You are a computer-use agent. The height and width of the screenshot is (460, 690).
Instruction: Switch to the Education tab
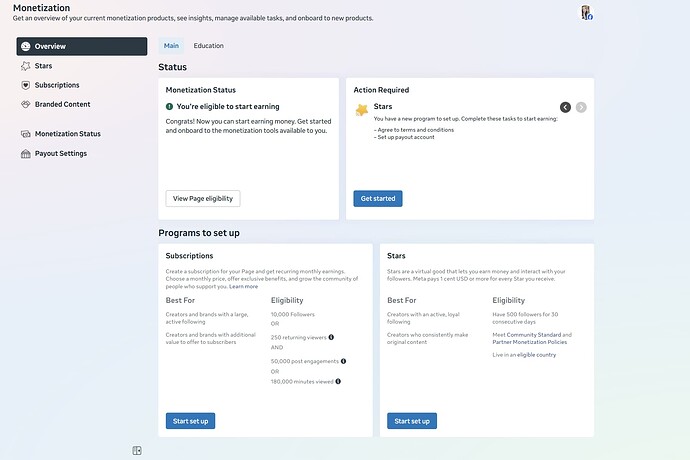(209, 46)
